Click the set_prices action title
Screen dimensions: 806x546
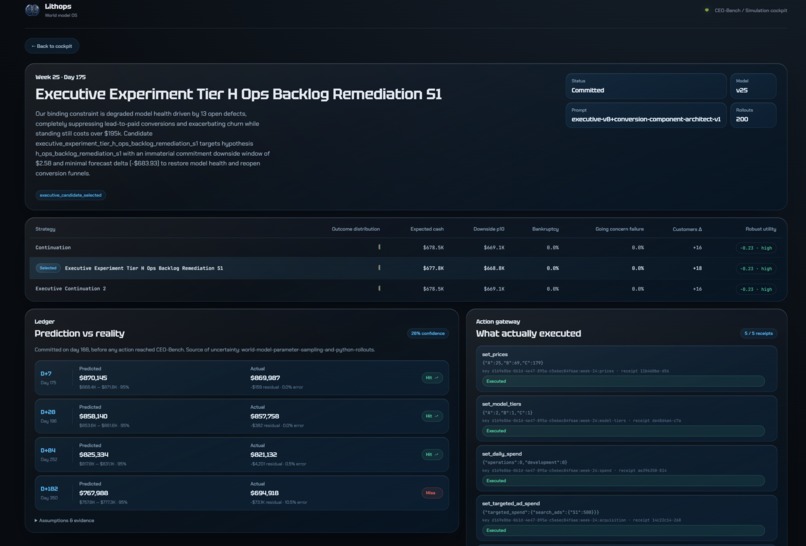coord(495,354)
